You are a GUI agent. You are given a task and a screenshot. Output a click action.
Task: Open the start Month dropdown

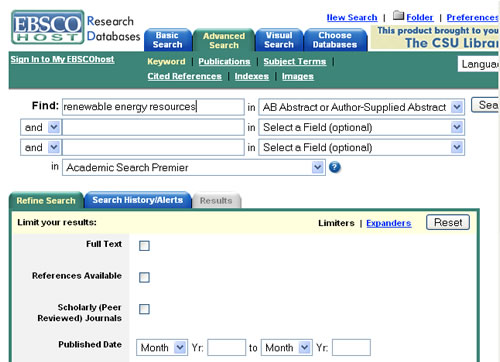click(162, 348)
